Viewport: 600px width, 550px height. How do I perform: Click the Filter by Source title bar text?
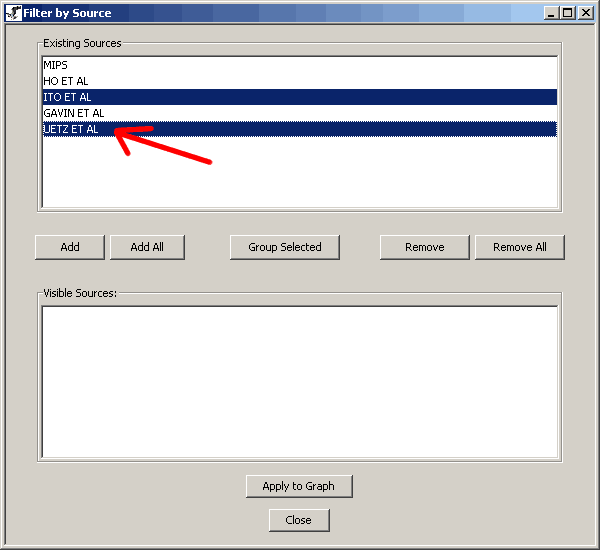pyautogui.click(x=68, y=13)
